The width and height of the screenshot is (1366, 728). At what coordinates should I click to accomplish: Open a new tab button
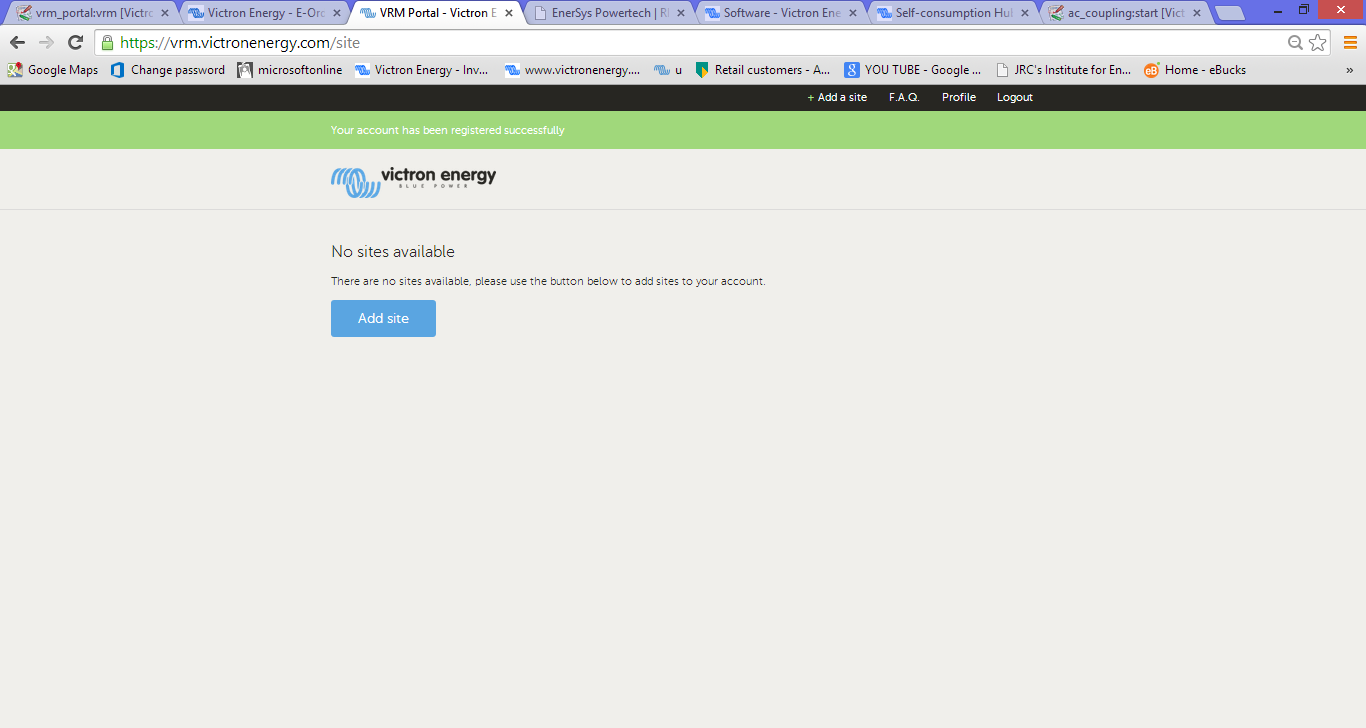point(1230,13)
